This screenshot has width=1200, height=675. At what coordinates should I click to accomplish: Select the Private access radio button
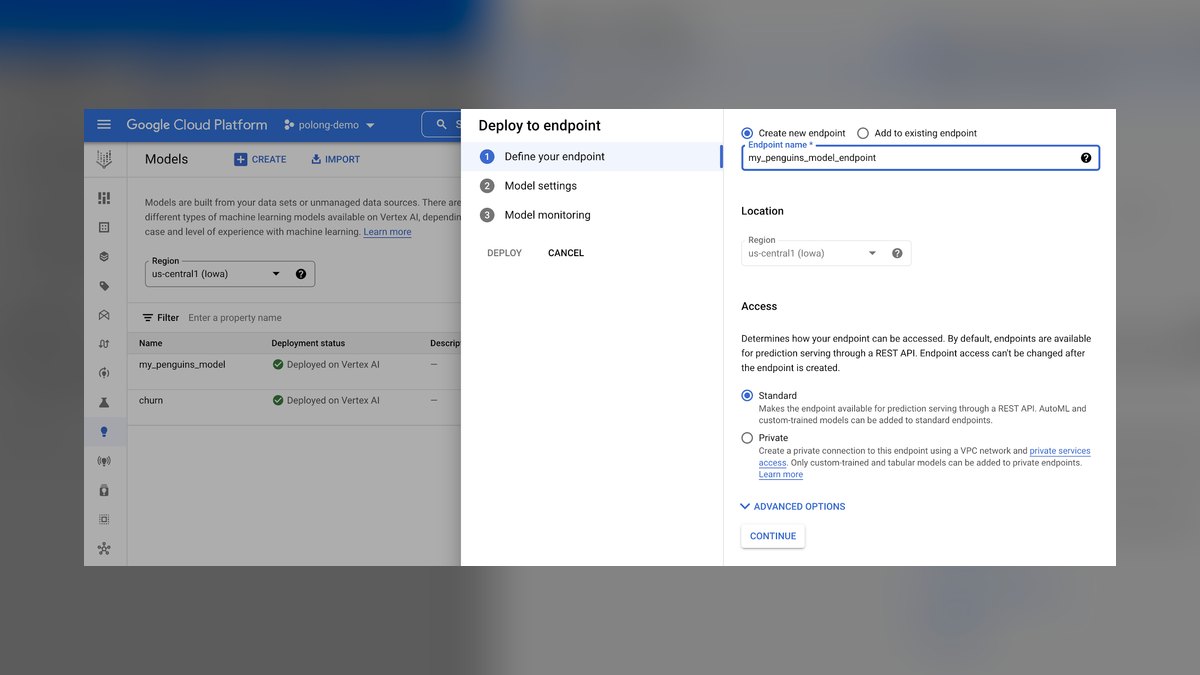point(747,438)
